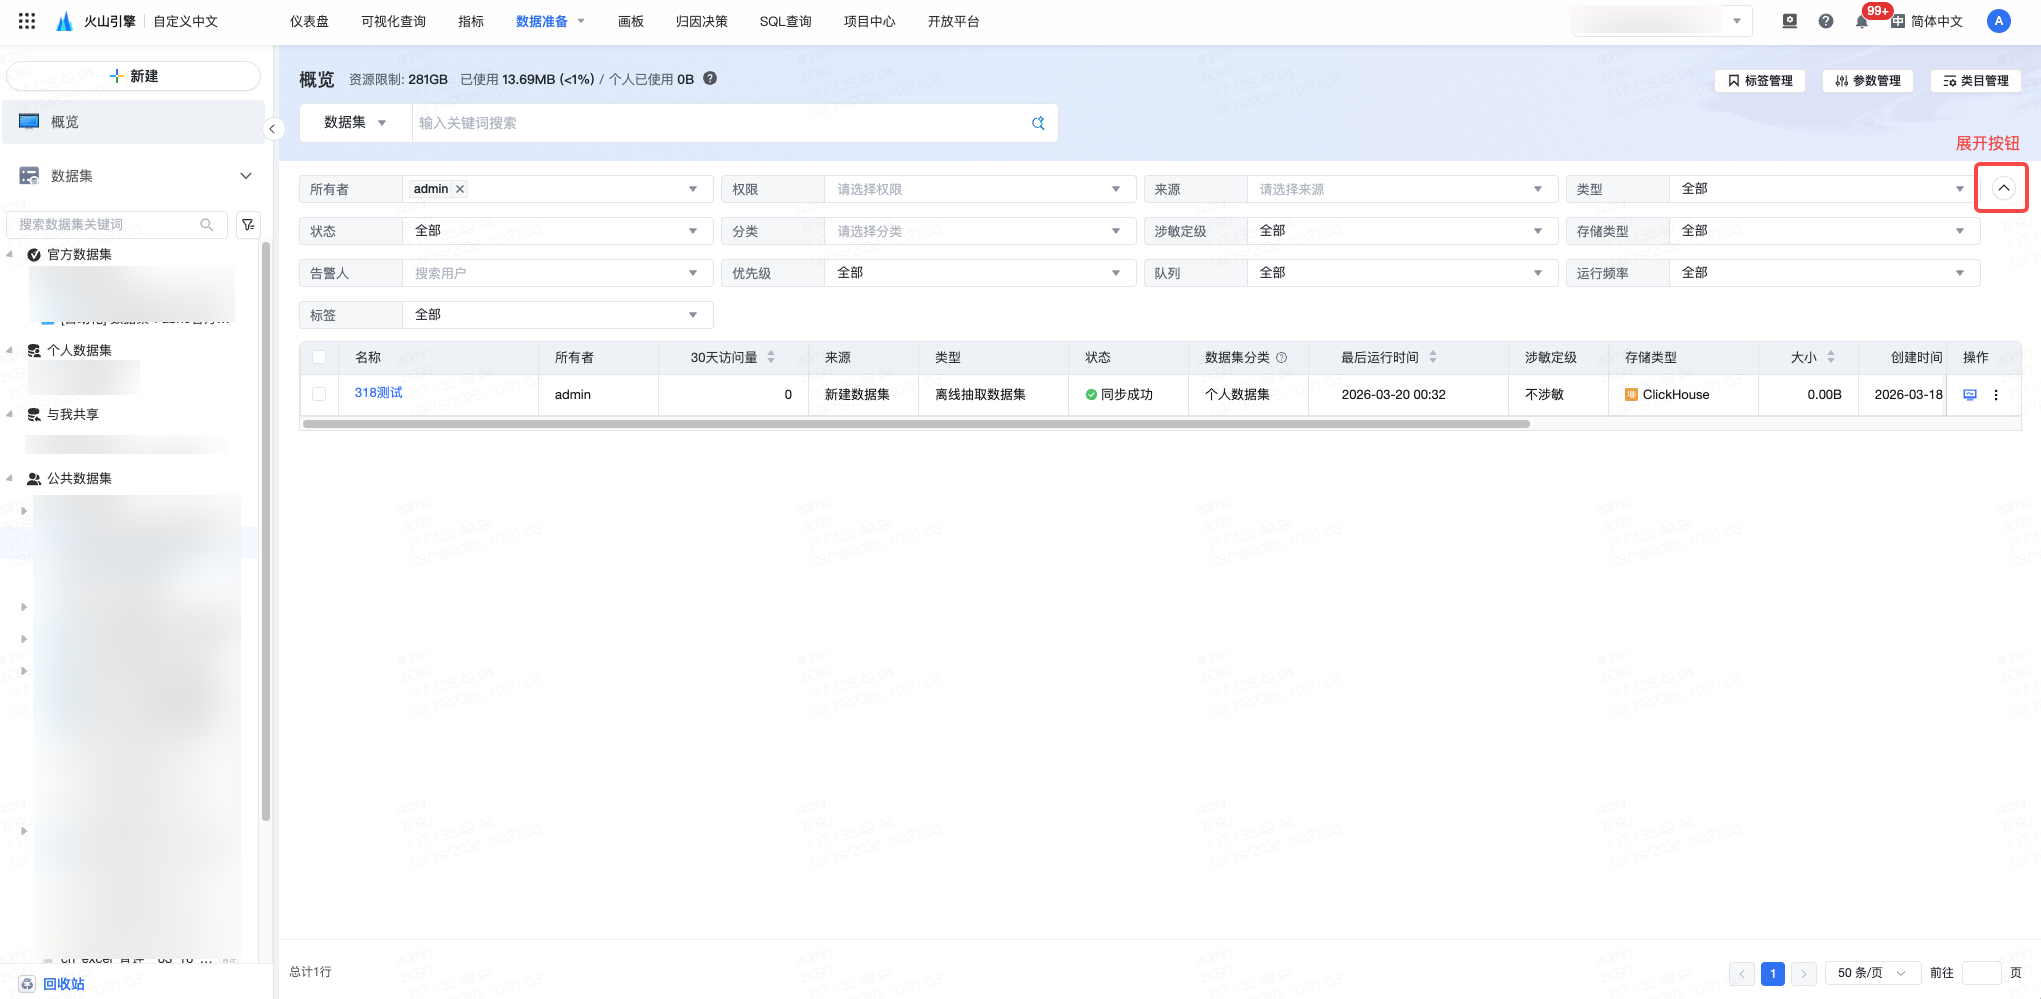This screenshot has height=999, width=2041.
Task: Go to the 指标 menu
Action: click(471, 21)
